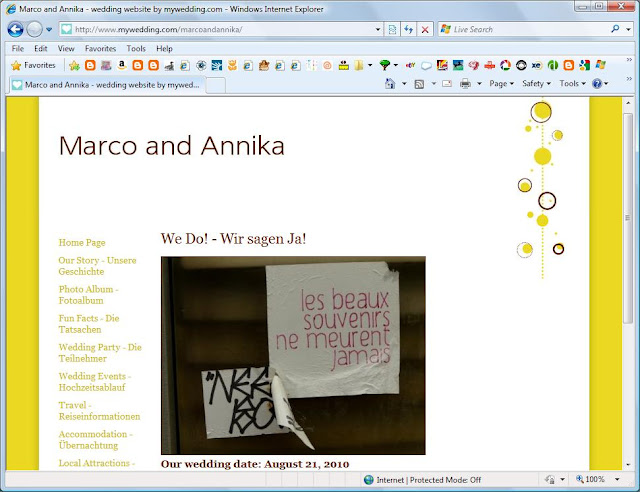Screen dimensions: 640x492
Task: Click the greyed Forward navigation button
Action: (34, 29)
